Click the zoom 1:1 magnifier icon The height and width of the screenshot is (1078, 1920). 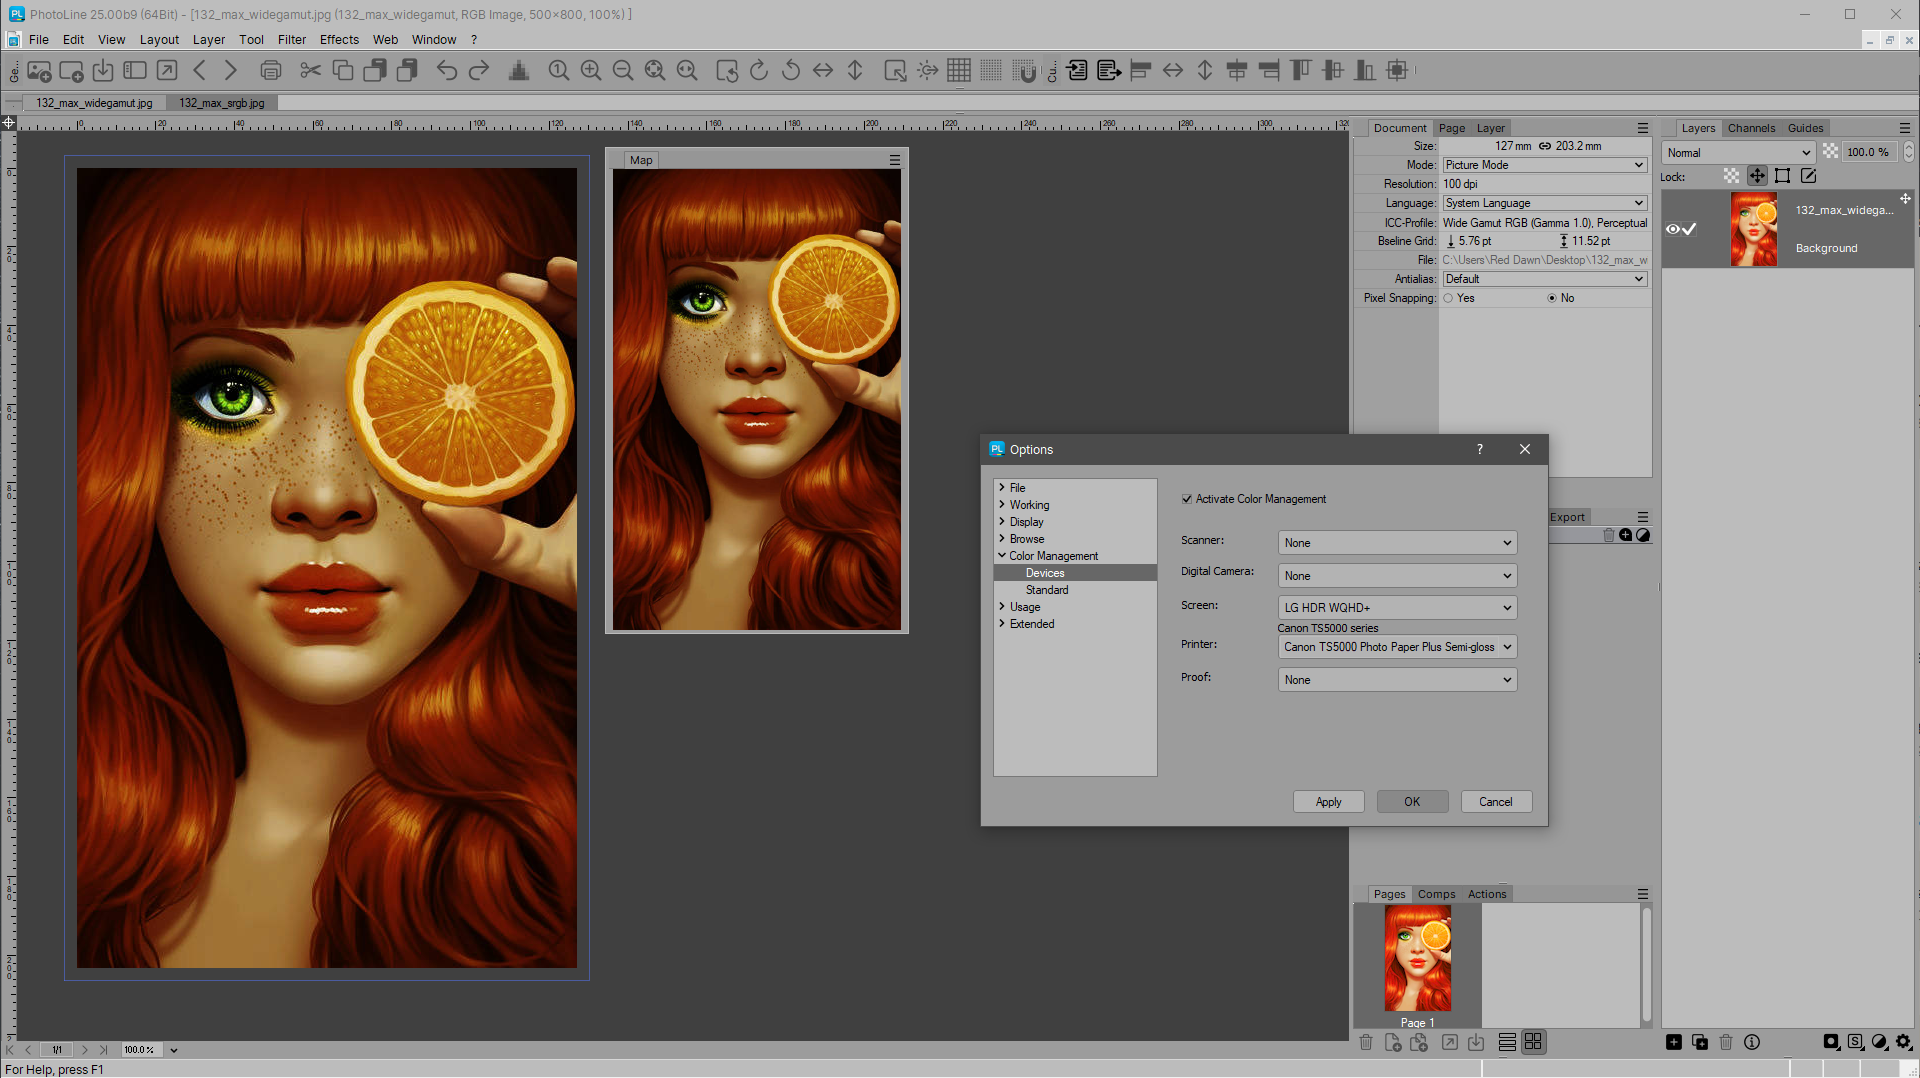559,70
